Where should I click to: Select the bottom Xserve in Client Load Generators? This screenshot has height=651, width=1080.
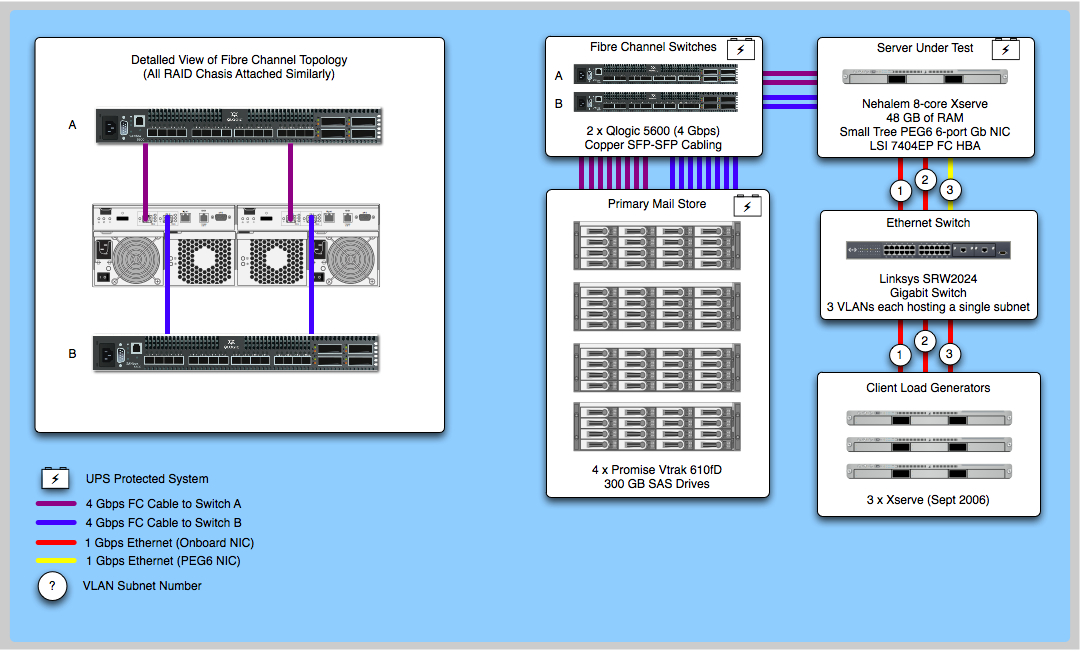tap(928, 471)
